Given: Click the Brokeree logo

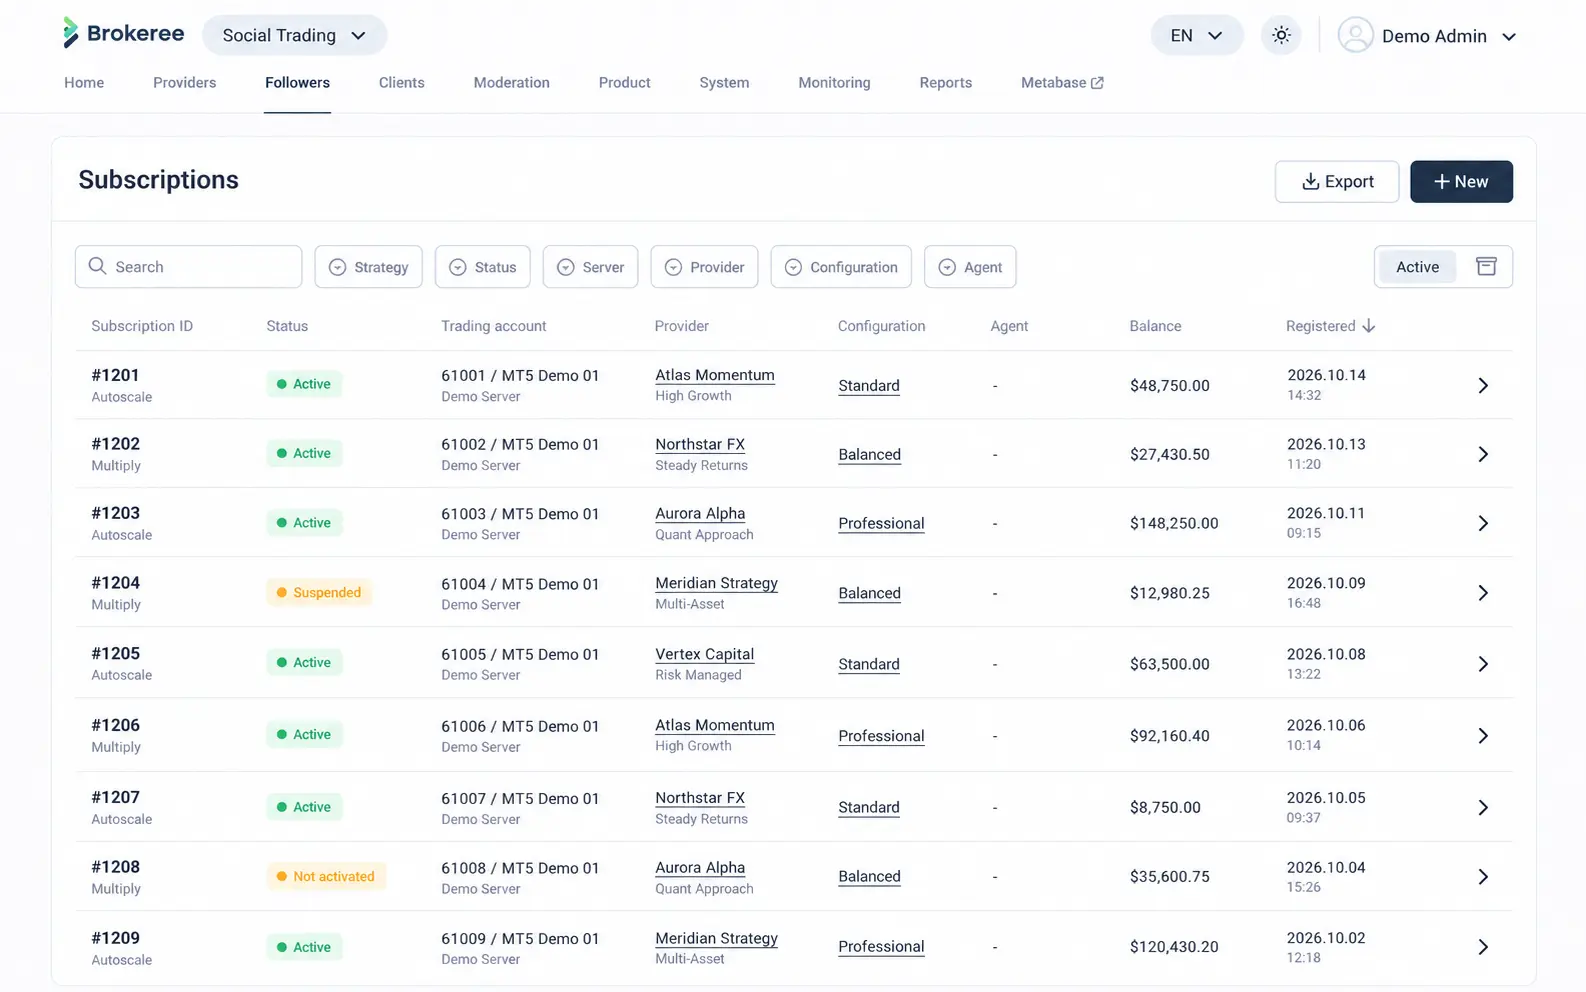Looking at the screenshot, I should point(123,34).
